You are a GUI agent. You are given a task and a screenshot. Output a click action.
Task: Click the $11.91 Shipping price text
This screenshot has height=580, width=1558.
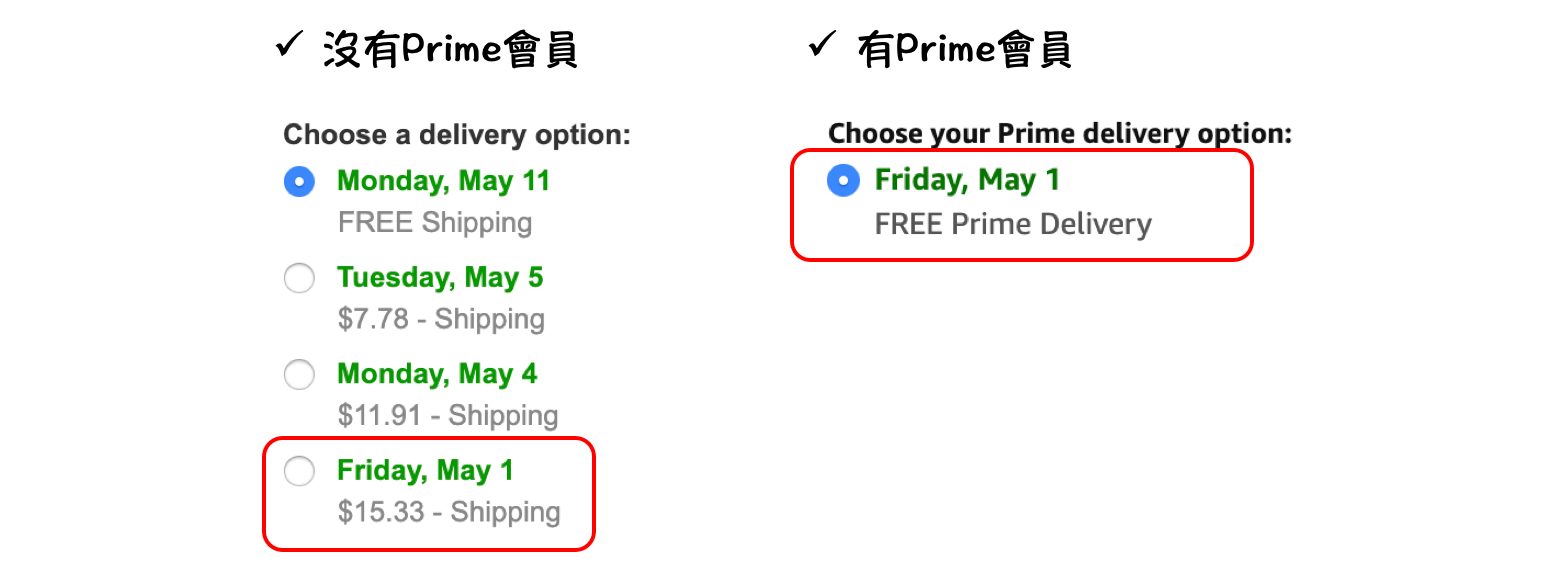[446, 415]
